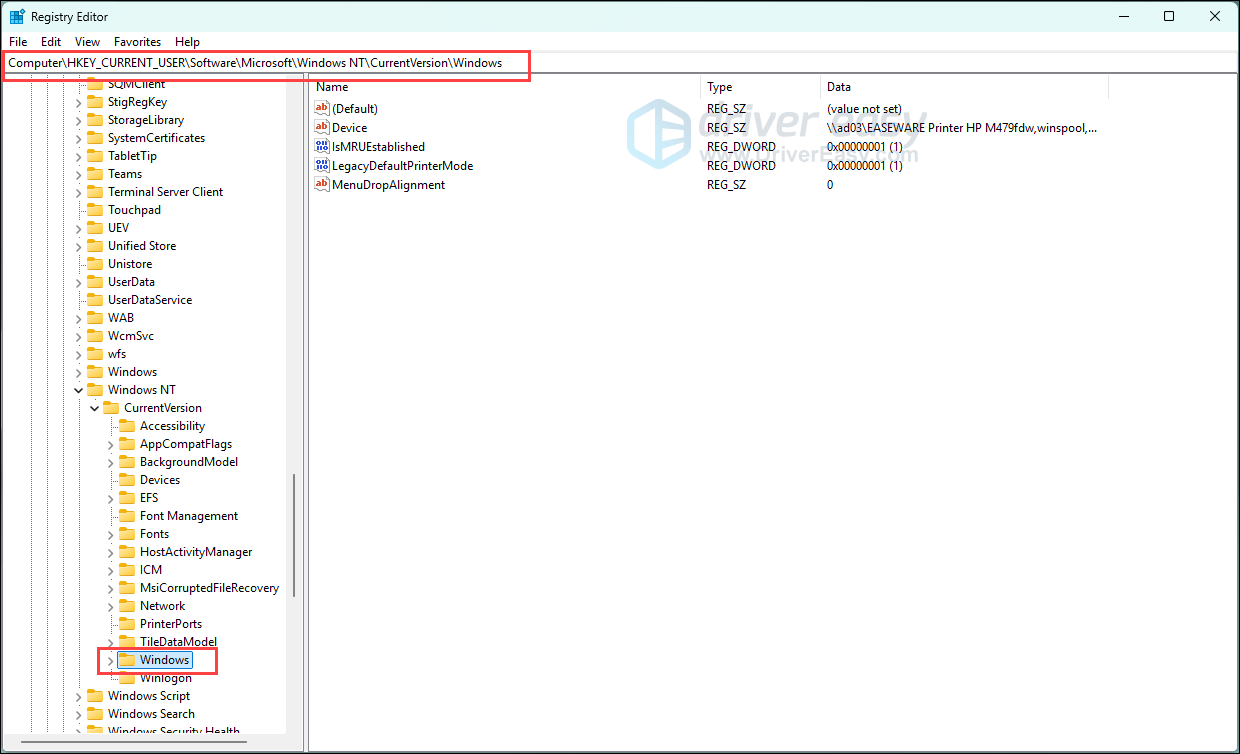Expand the selected Windows subkey

111,660
